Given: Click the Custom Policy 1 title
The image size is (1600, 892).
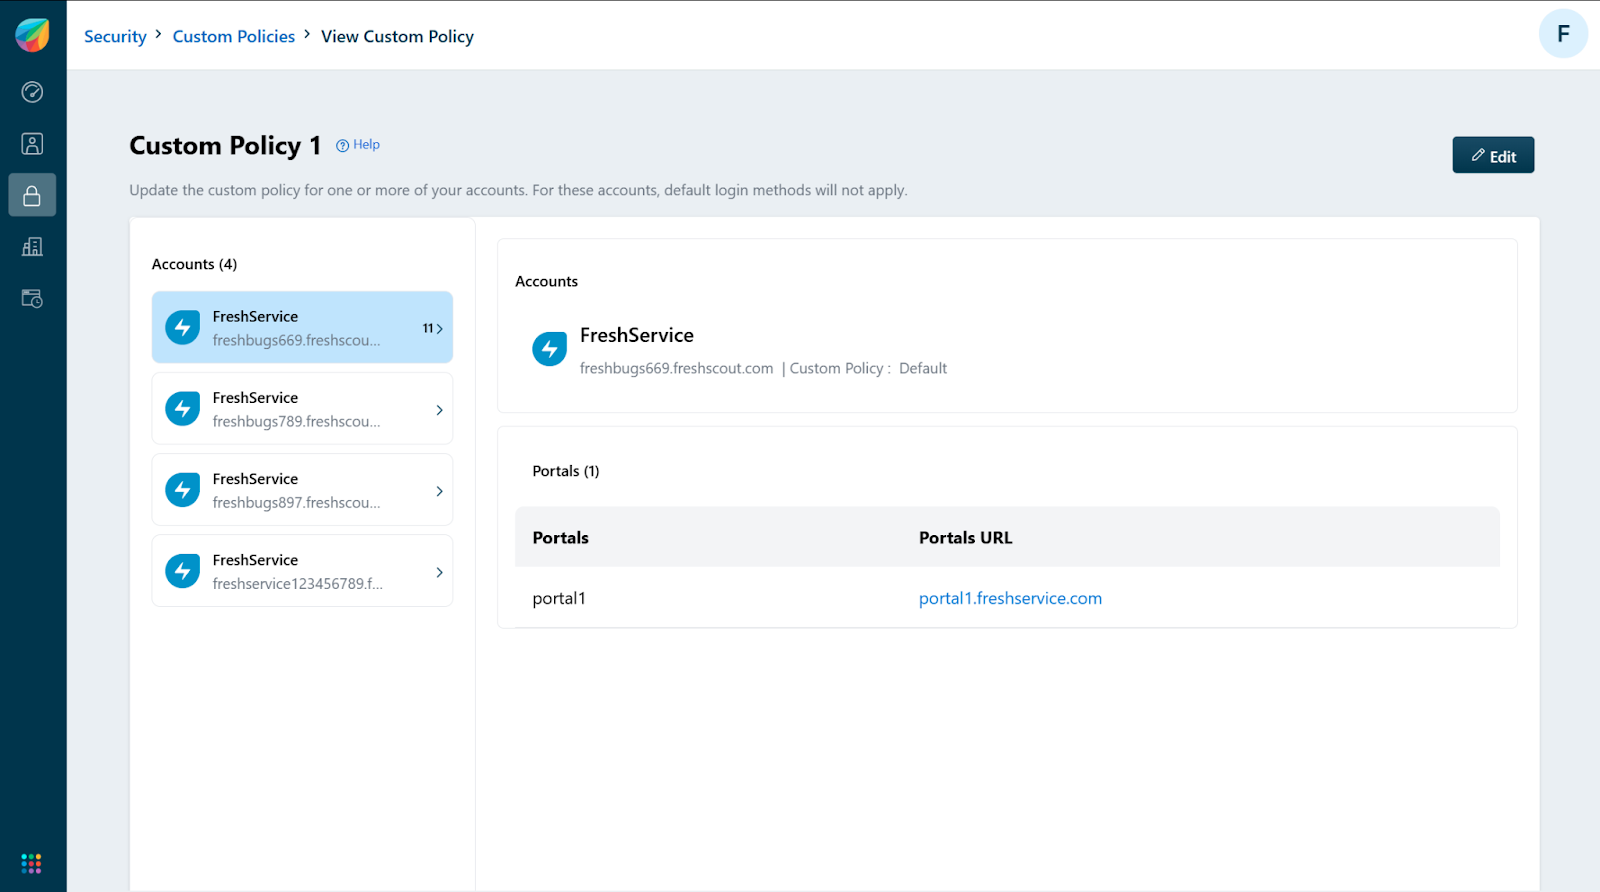Looking at the screenshot, I should (225, 146).
